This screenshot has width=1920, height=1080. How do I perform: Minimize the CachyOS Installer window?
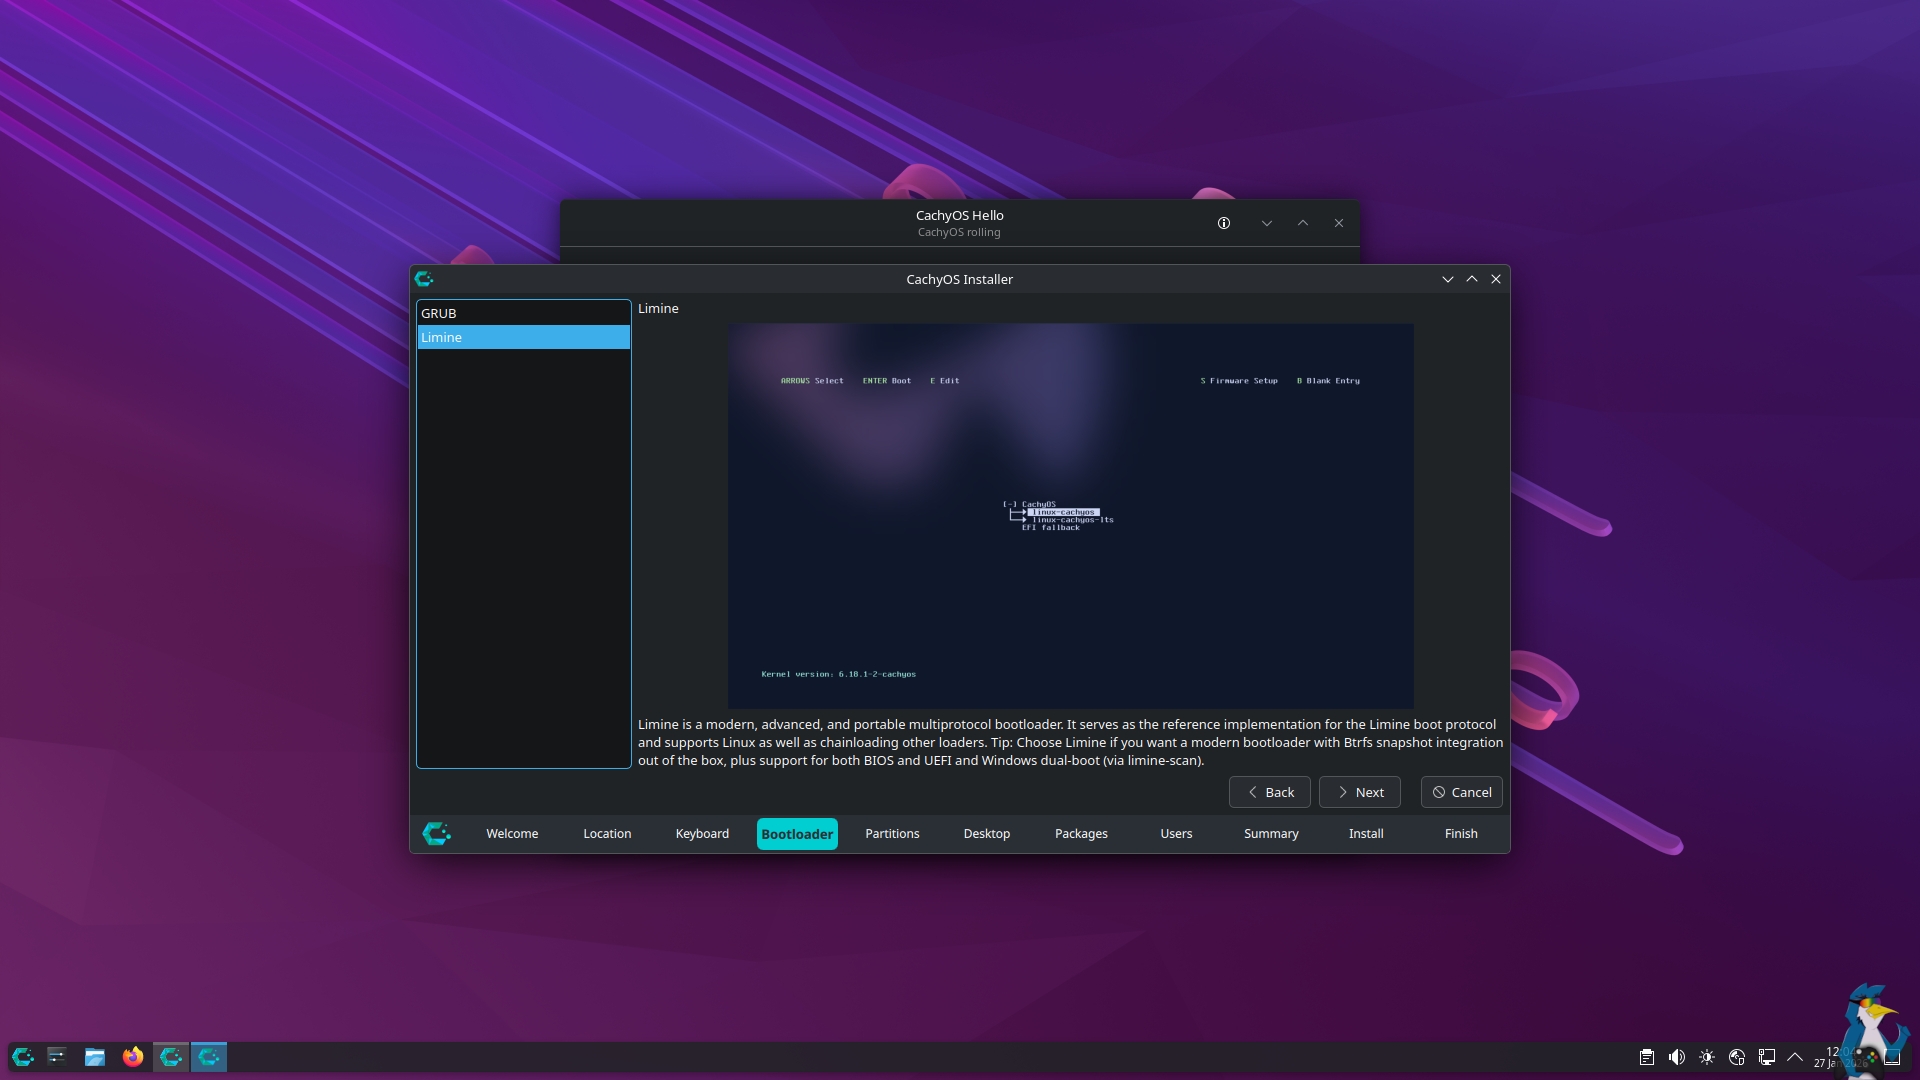point(1447,279)
